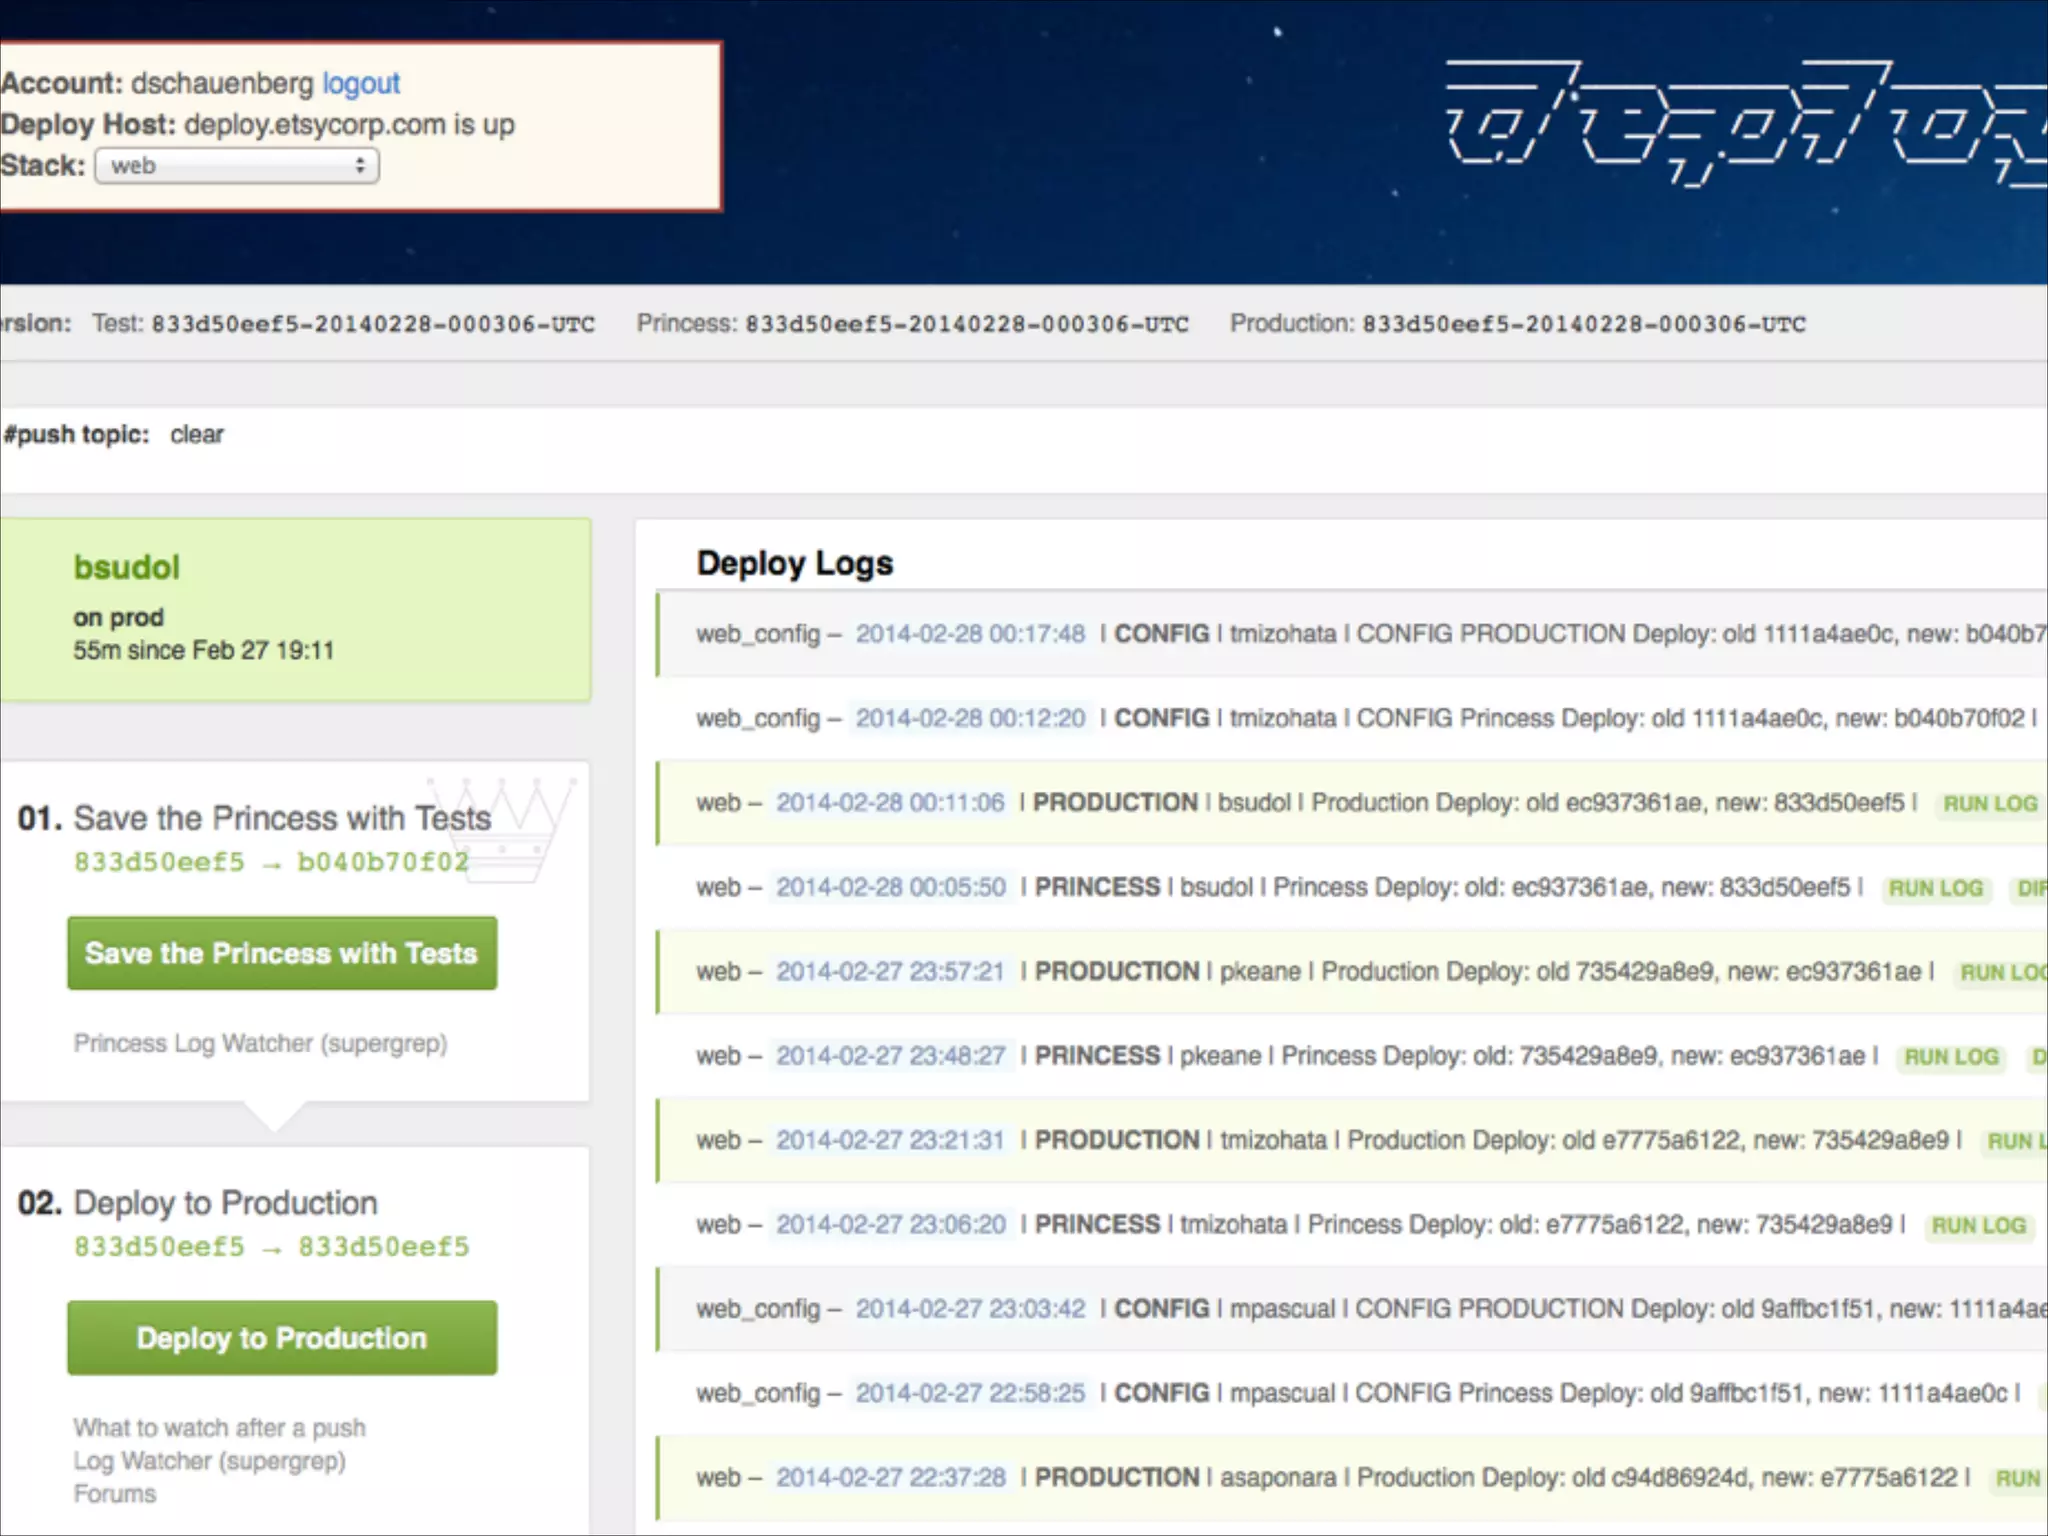Open RUN LOG for bsudol Princess deploy
This screenshot has width=2048, height=1536.
coord(1935,888)
